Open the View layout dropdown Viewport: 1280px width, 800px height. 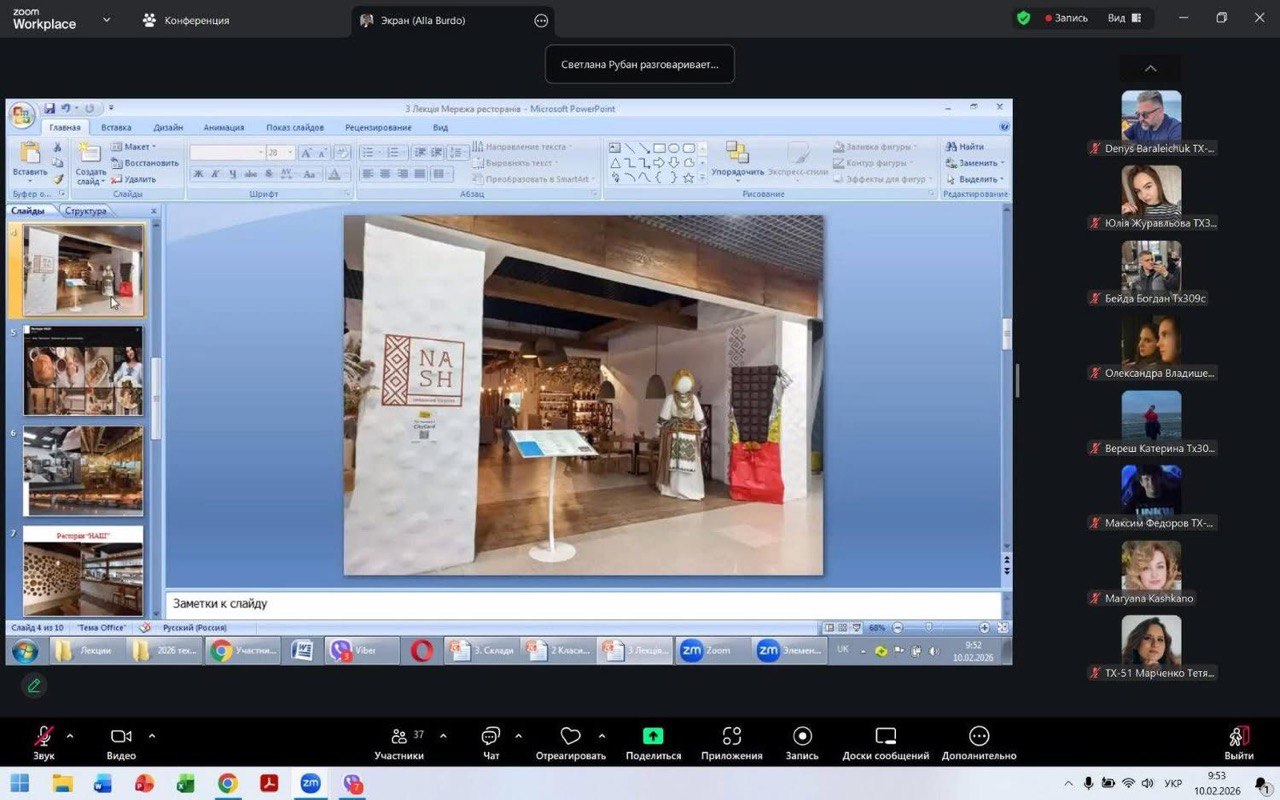click(1125, 18)
